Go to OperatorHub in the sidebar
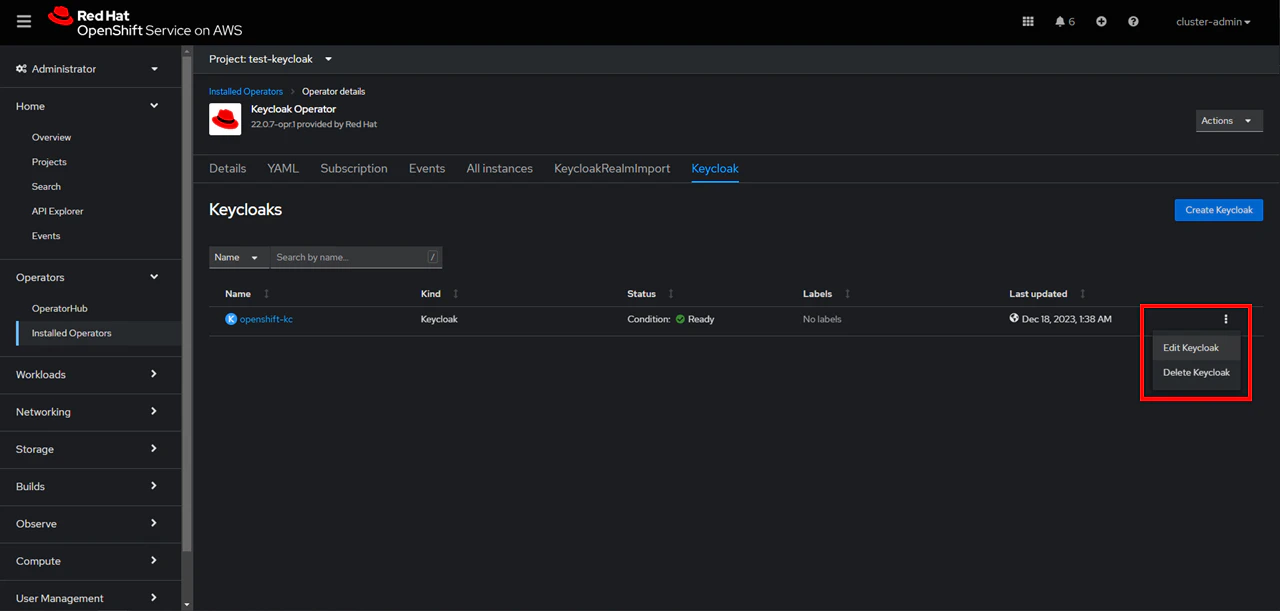Image resolution: width=1280 pixels, height=611 pixels. 60,308
